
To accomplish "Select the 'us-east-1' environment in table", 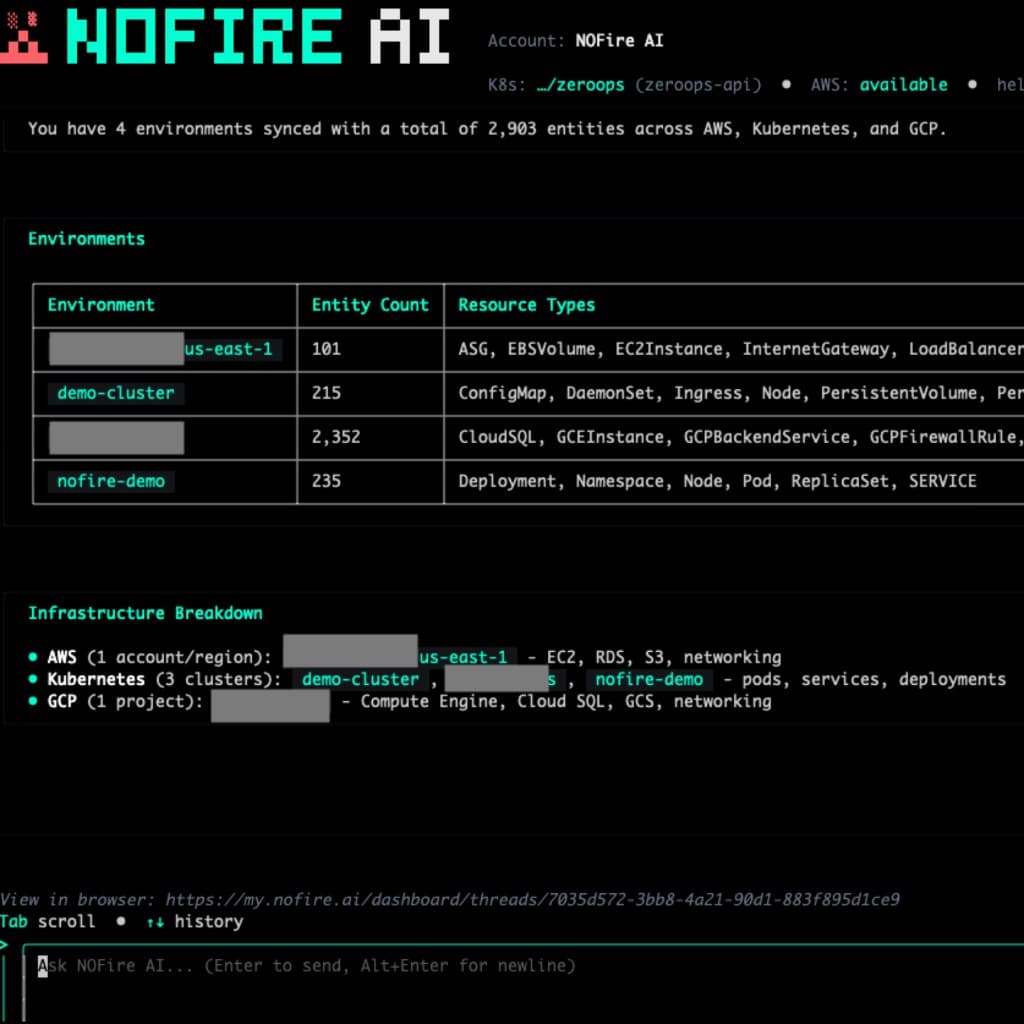I will click(x=229, y=349).
